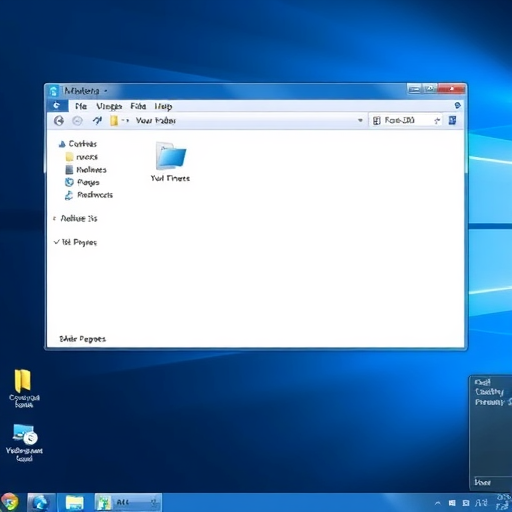Collapse the top sidebar group with the cloud icon
This screenshot has height=512, width=512.
pos(62,144)
